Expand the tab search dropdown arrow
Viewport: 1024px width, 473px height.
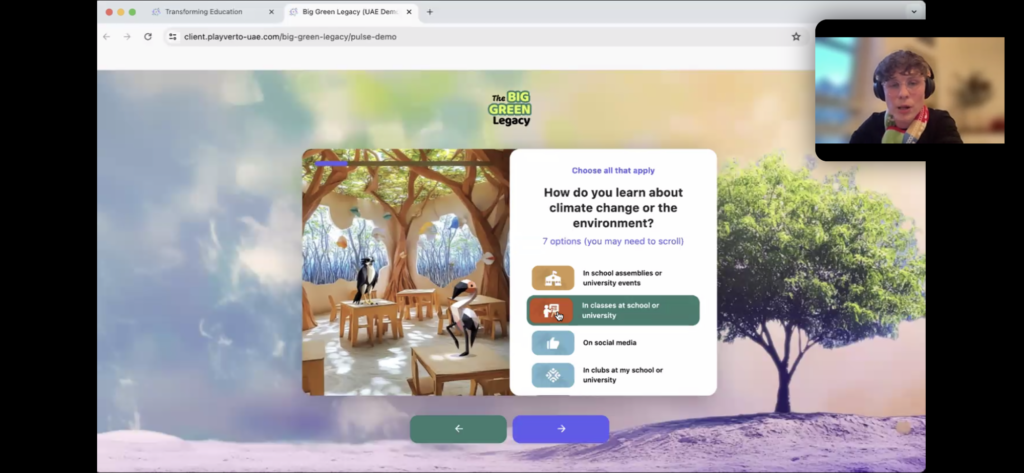(913, 12)
